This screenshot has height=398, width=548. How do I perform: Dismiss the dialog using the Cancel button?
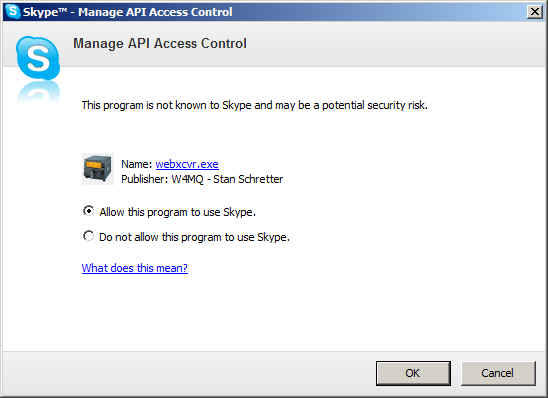tap(498, 373)
